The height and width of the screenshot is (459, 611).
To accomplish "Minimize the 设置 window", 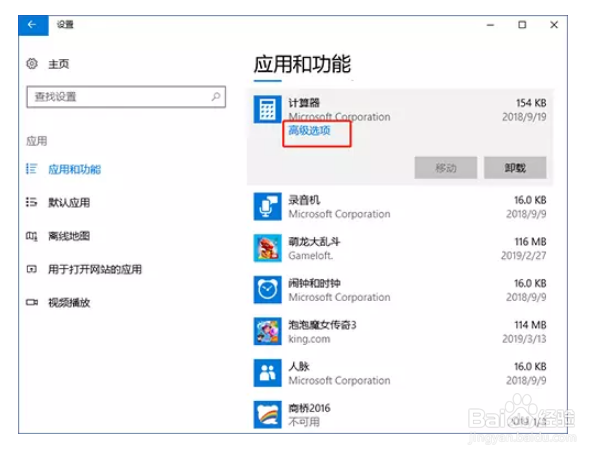I will point(491,25).
